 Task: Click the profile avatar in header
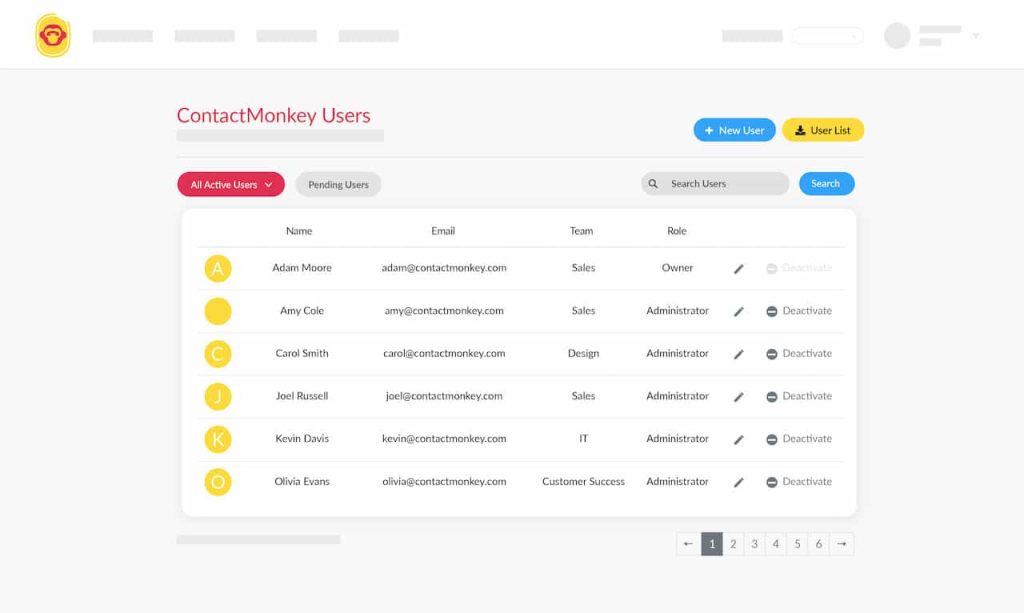(897, 36)
